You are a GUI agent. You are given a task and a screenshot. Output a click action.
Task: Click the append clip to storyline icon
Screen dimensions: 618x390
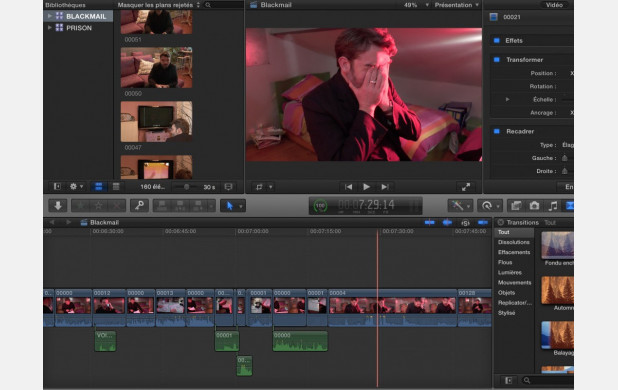[198, 206]
